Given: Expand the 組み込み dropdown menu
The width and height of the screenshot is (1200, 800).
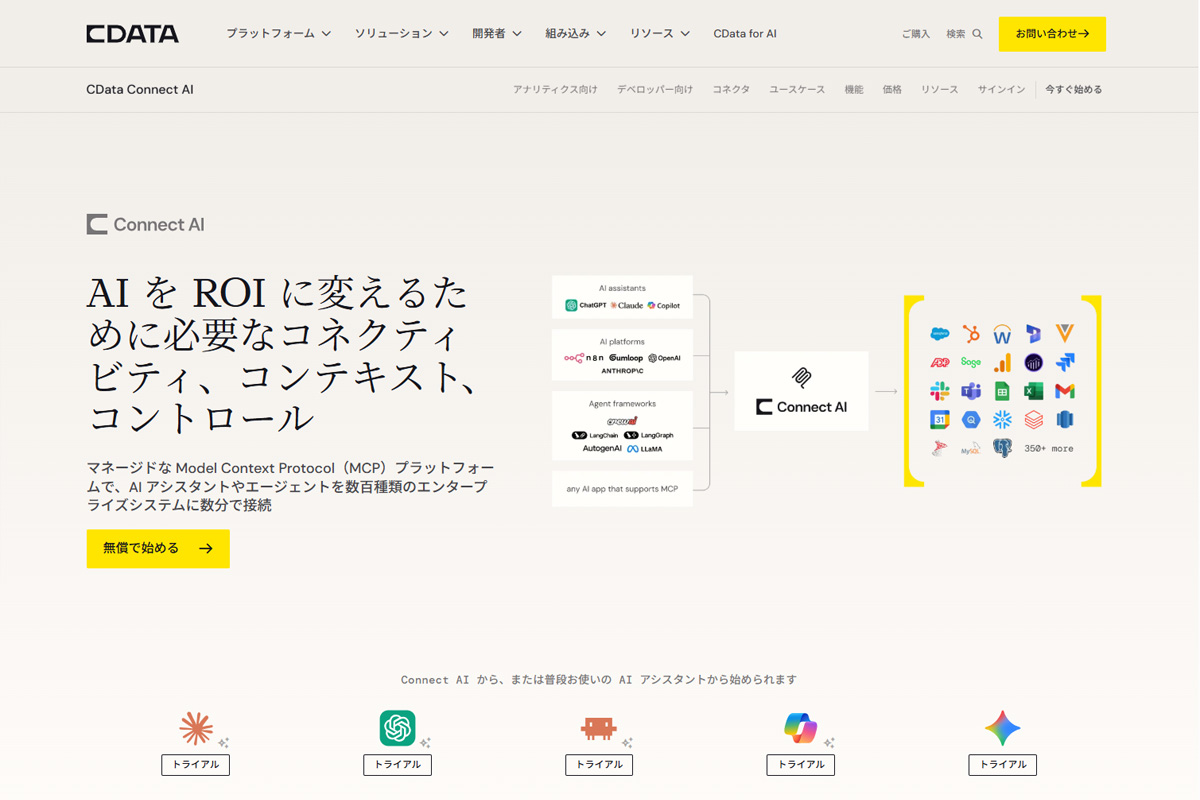Looking at the screenshot, I should pyautogui.click(x=576, y=33).
